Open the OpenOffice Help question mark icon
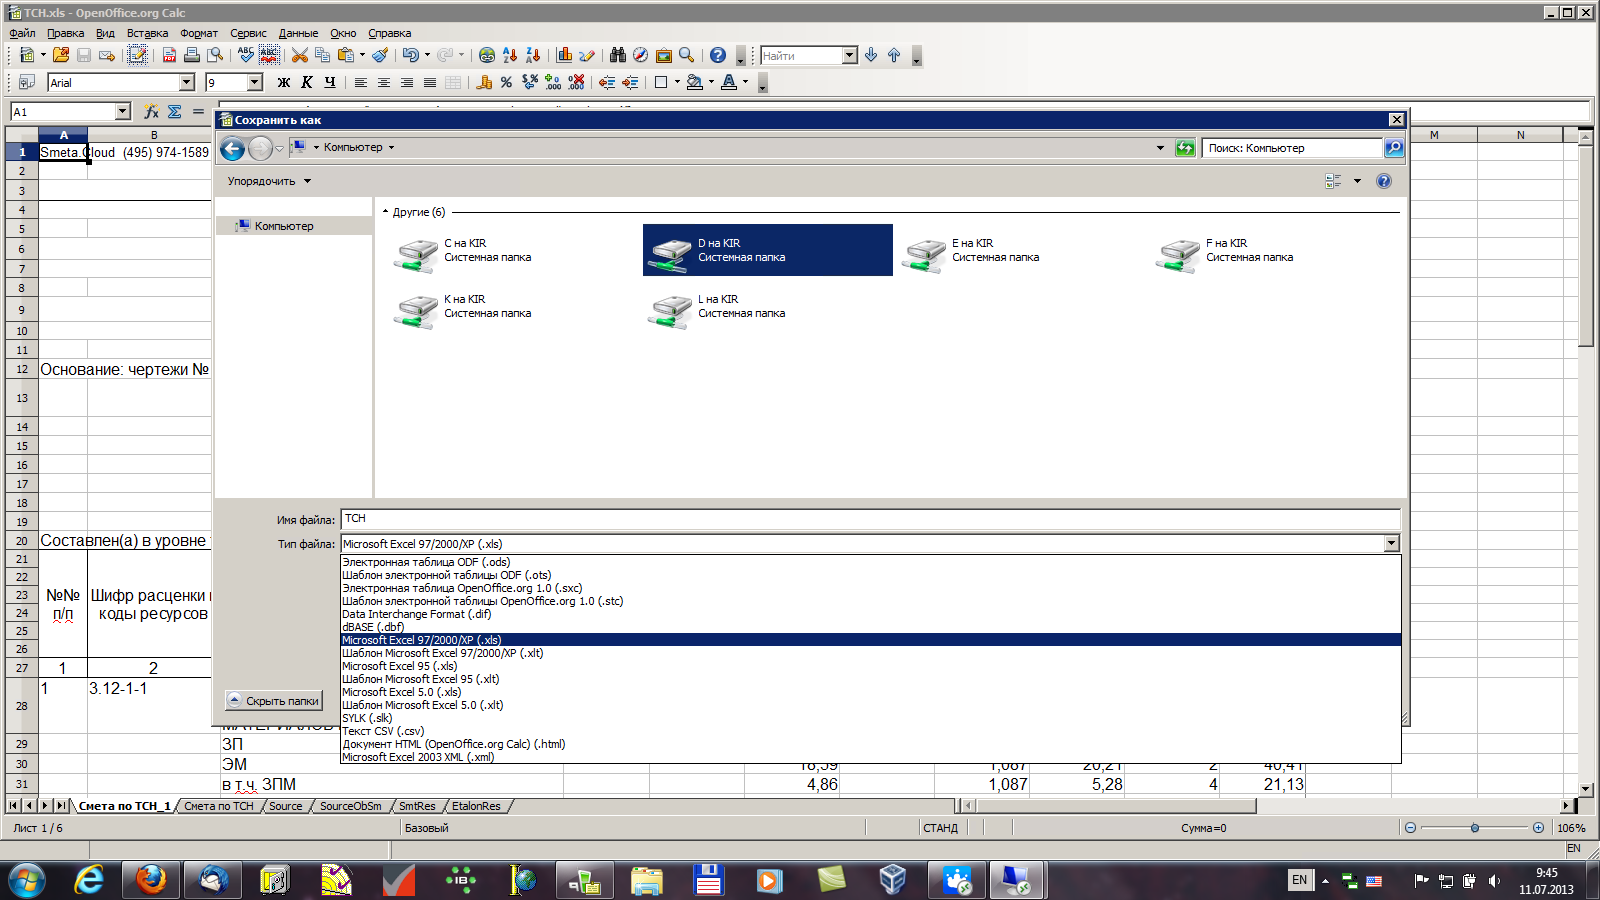The height and width of the screenshot is (900, 1600). [x=718, y=55]
